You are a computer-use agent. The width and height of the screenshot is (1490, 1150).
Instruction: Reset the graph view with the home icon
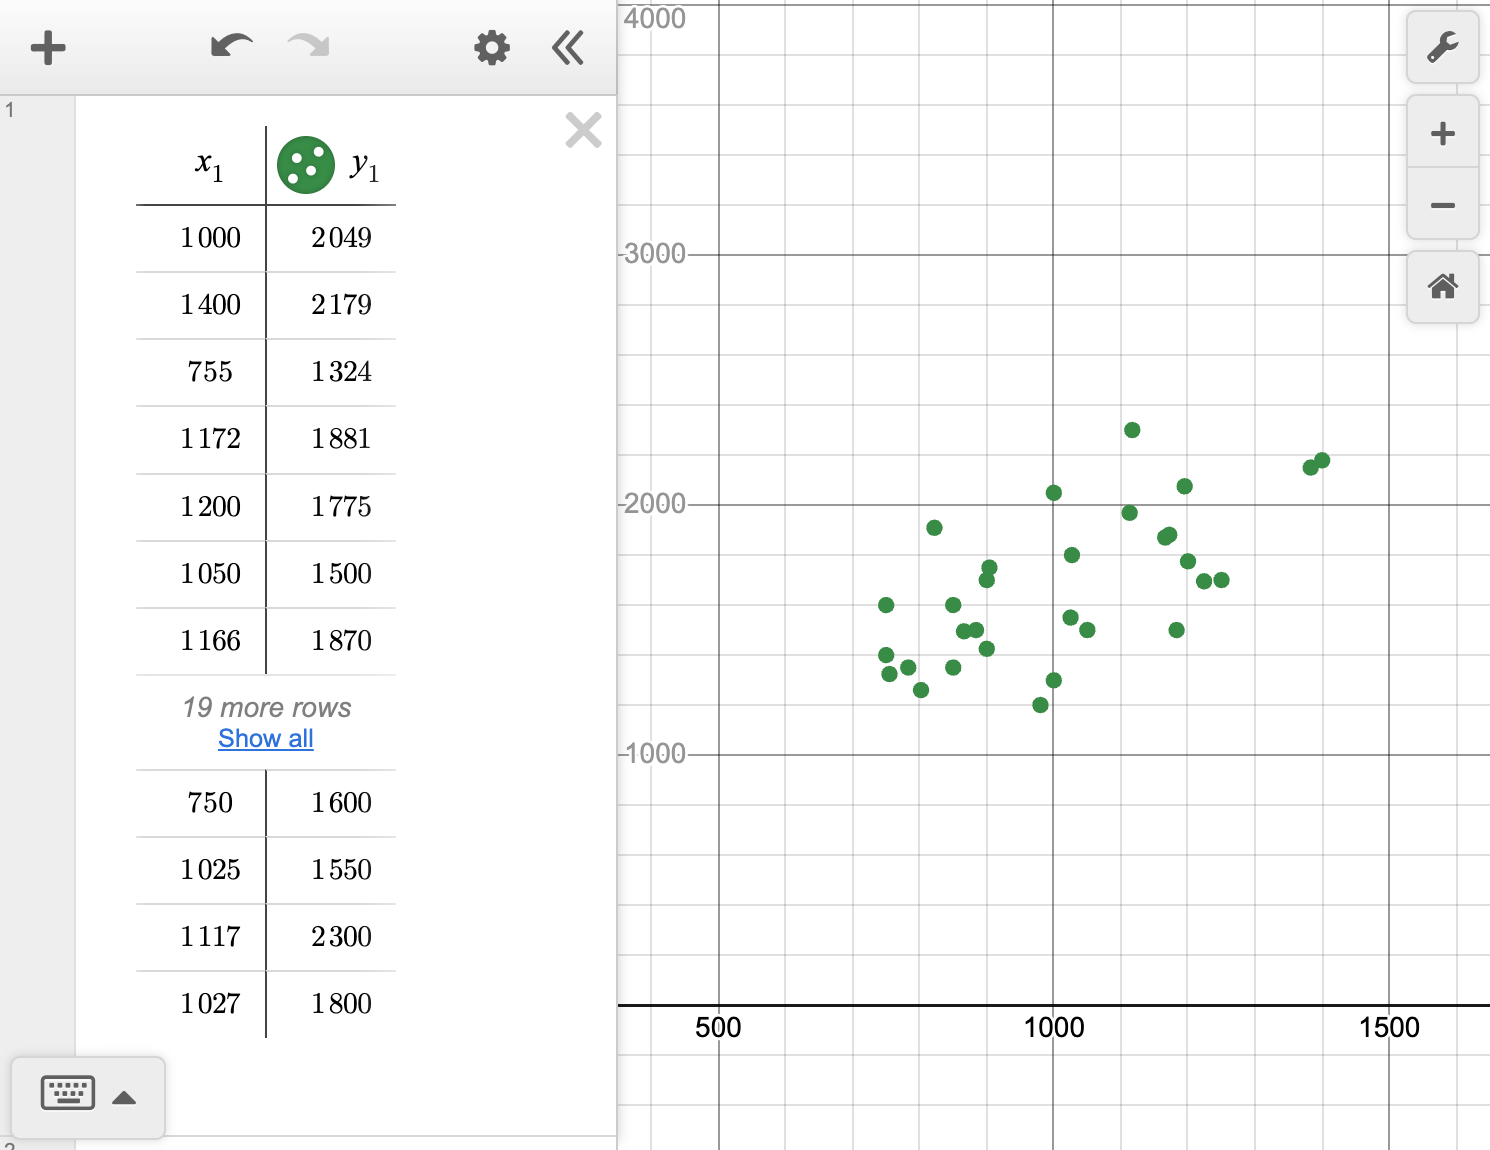(x=1442, y=288)
